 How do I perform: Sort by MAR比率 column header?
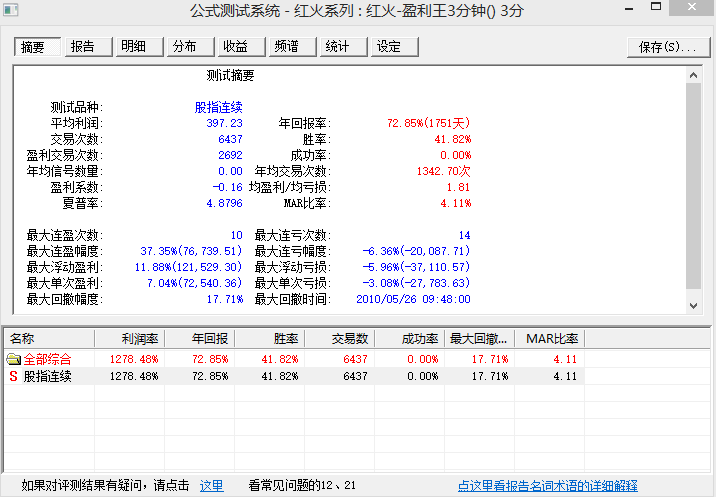click(550, 339)
